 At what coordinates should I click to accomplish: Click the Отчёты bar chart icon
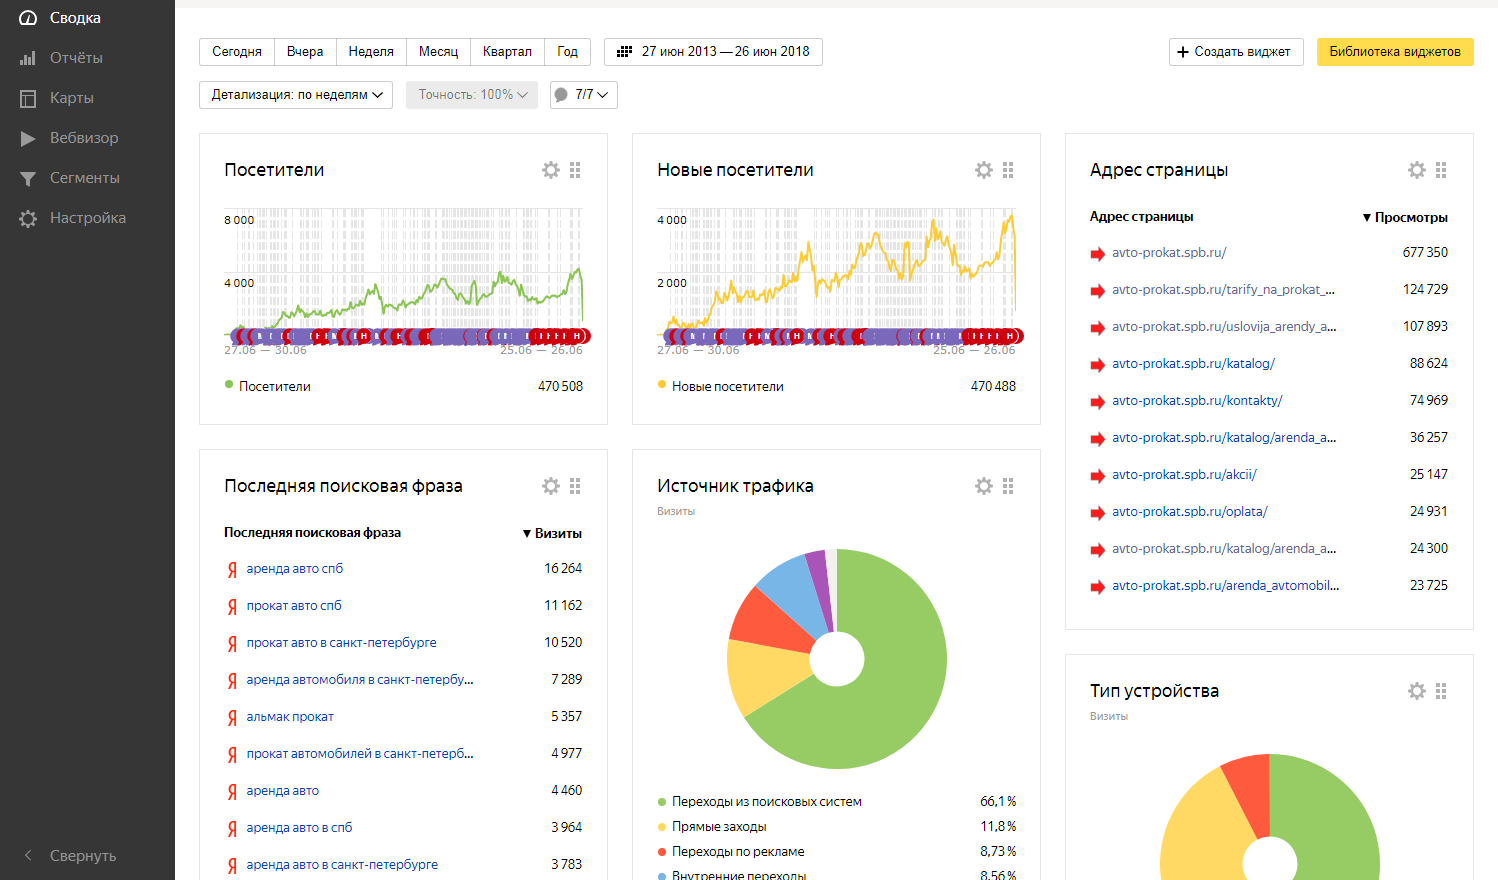(x=28, y=58)
